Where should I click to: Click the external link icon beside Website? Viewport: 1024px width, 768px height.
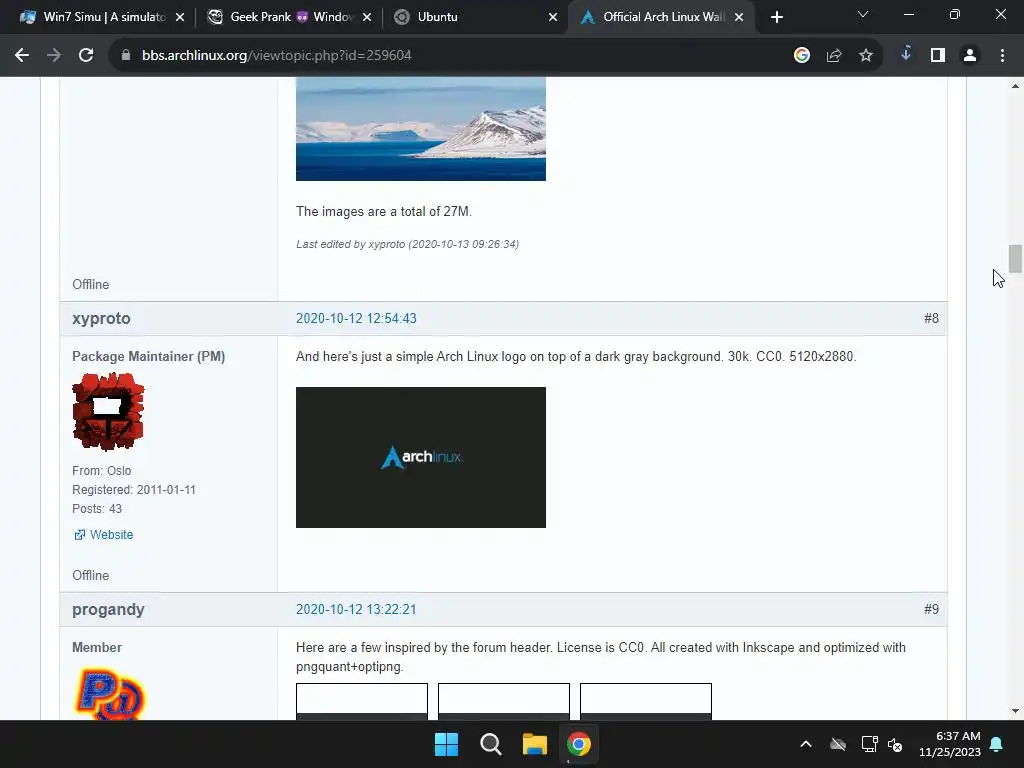click(80, 535)
